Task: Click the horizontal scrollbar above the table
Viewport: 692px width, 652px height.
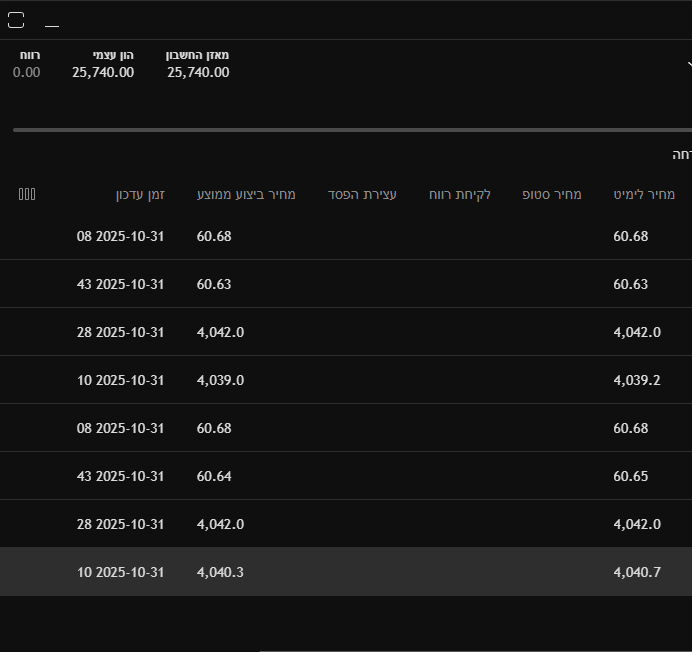Action: pos(350,130)
